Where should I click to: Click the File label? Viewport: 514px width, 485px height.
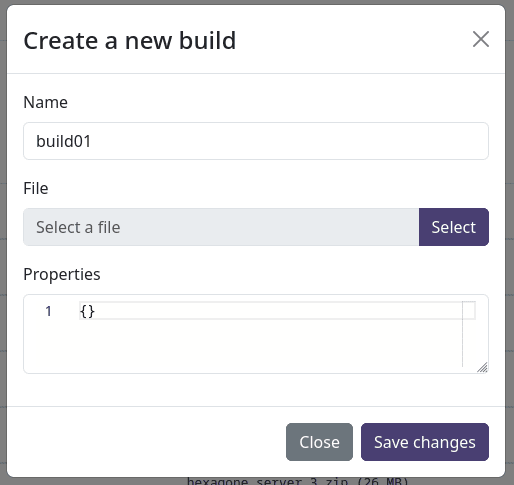36,188
